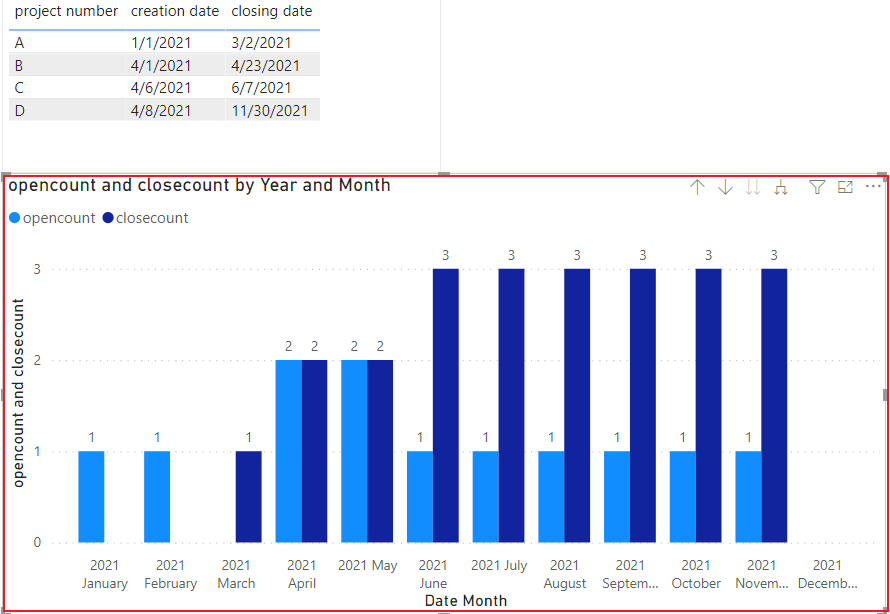The height and width of the screenshot is (614, 890).
Task: Click the chart title text
Action: click(199, 186)
